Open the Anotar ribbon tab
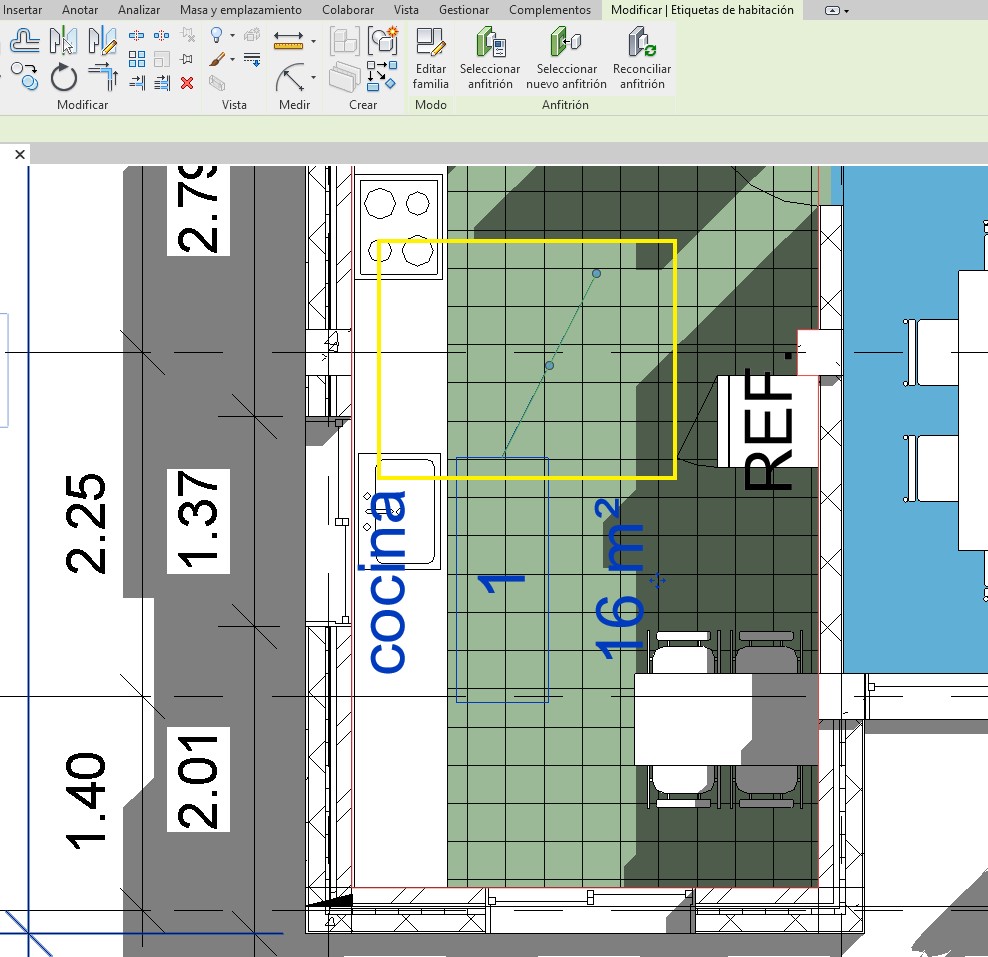 click(80, 10)
